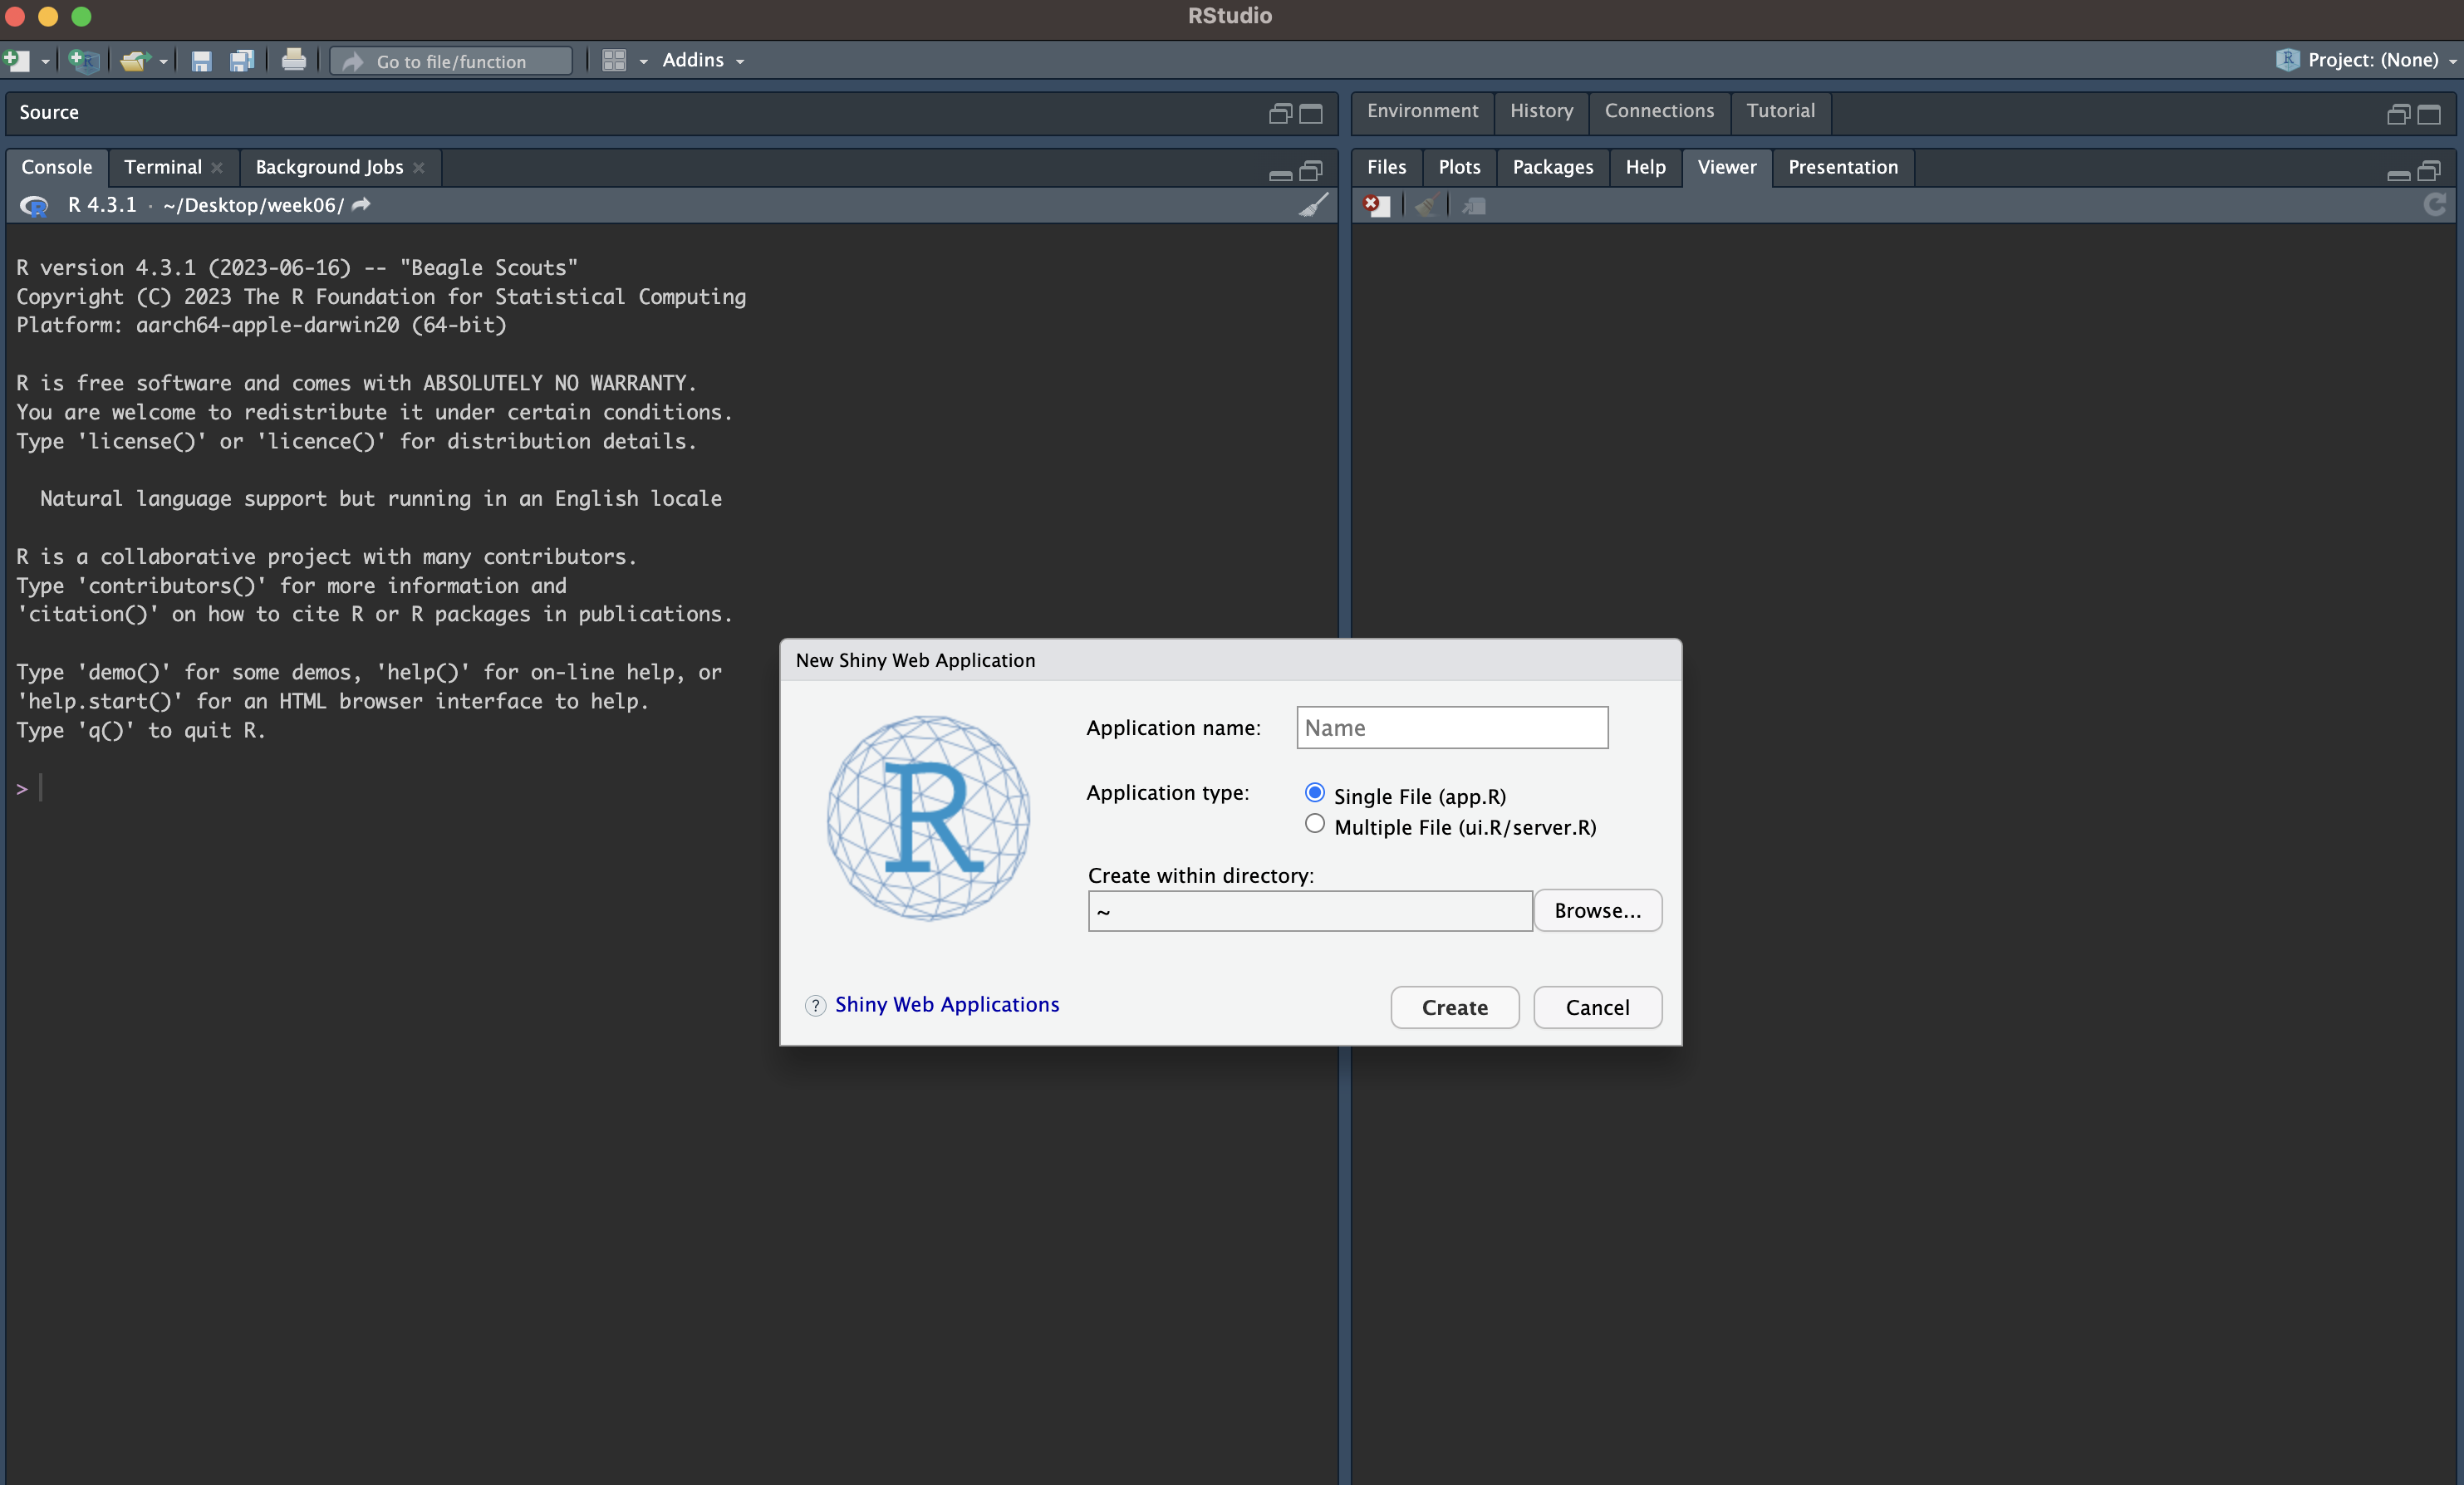Switch to the Presentation tab

[x=1842, y=167]
